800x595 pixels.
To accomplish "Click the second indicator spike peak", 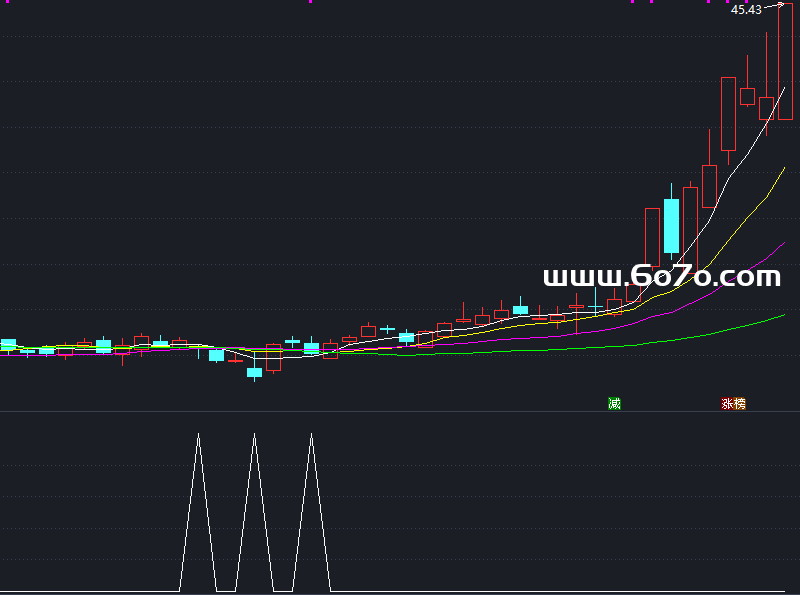I will click(x=255, y=435).
